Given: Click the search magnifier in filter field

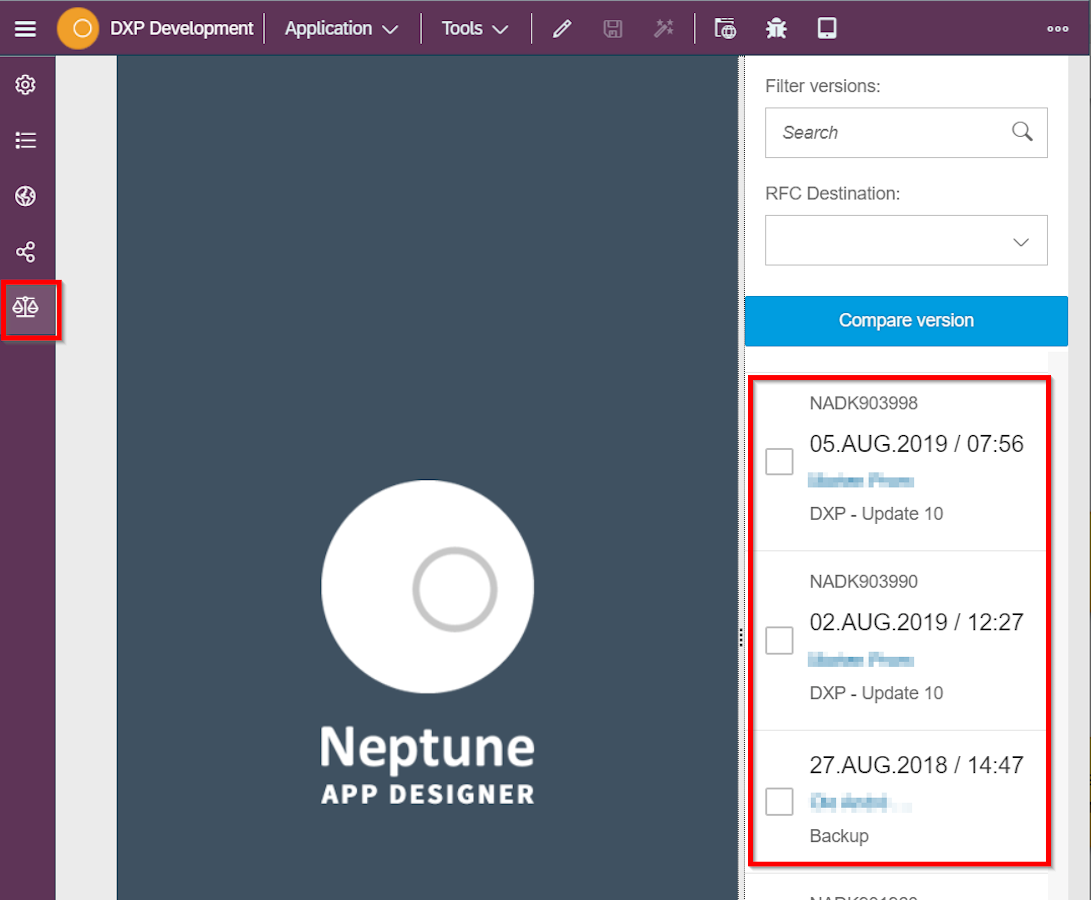Looking at the screenshot, I should pyautogui.click(x=1021, y=132).
